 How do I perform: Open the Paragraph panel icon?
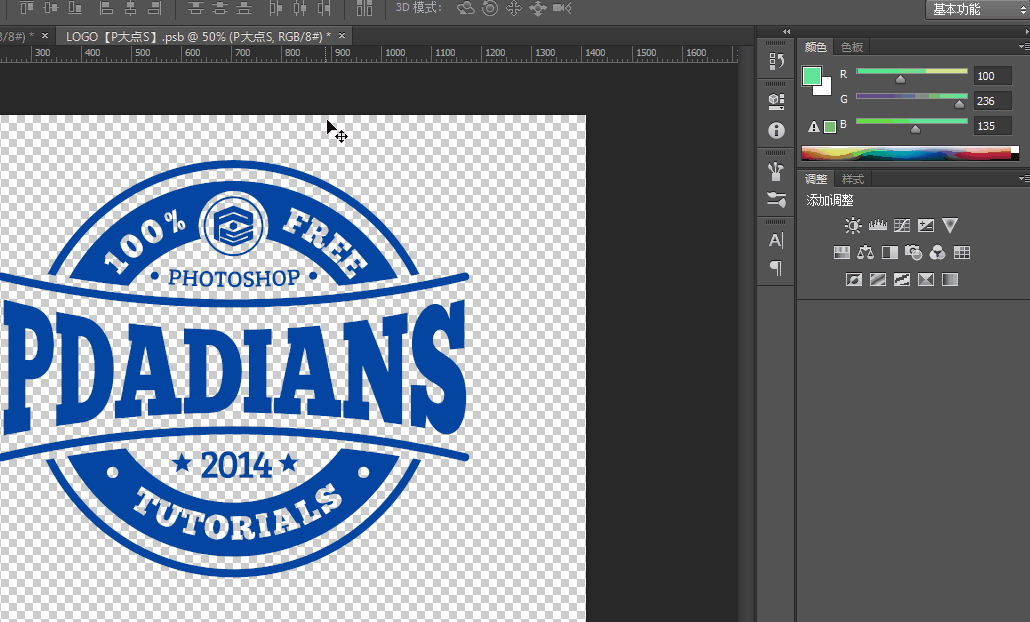pyautogui.click(x=776, y=268)
